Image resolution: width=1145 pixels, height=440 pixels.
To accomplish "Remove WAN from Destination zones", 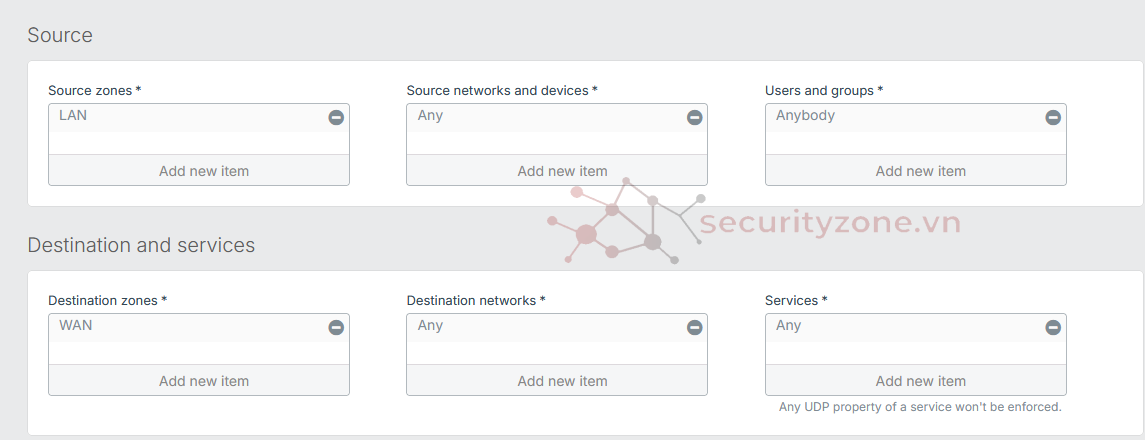I will pyautogui.click(x=336, y=328).
